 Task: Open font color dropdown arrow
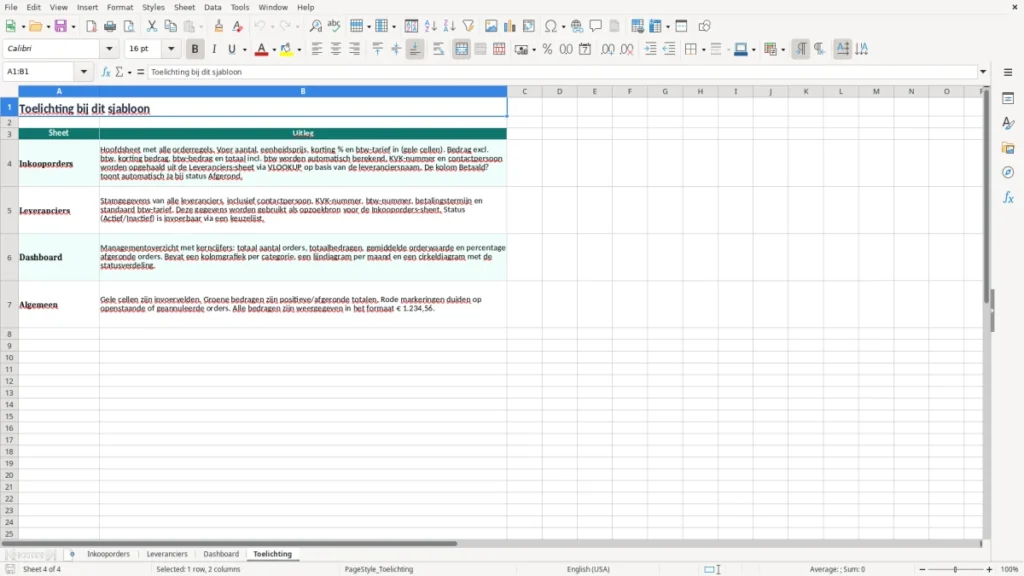274,50
